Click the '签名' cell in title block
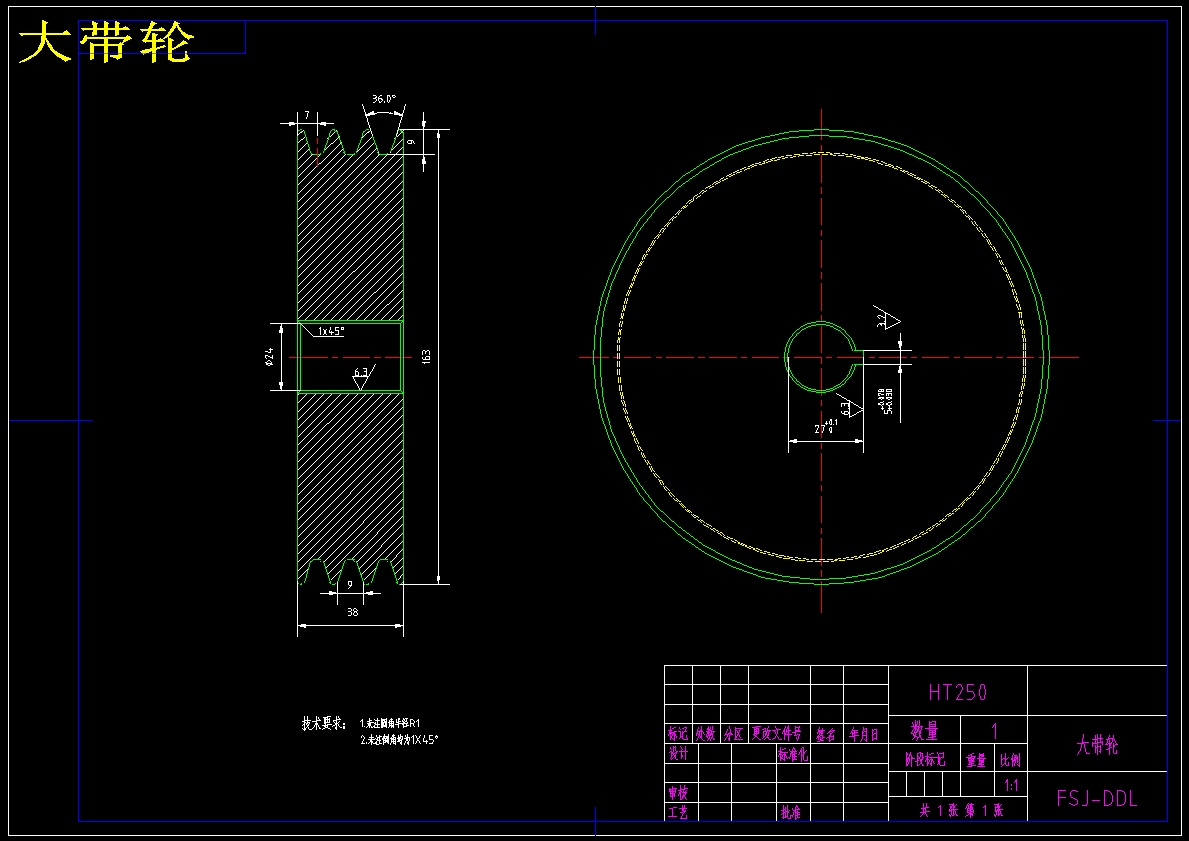The image size is (1189, 841). [x=827, y=734]
